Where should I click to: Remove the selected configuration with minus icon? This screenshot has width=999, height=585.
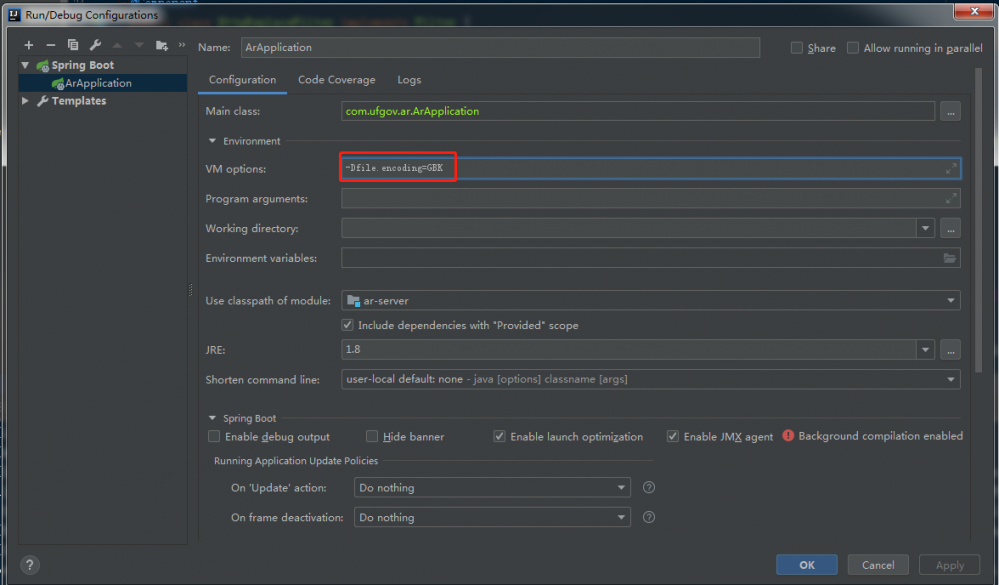coord(51,45)
